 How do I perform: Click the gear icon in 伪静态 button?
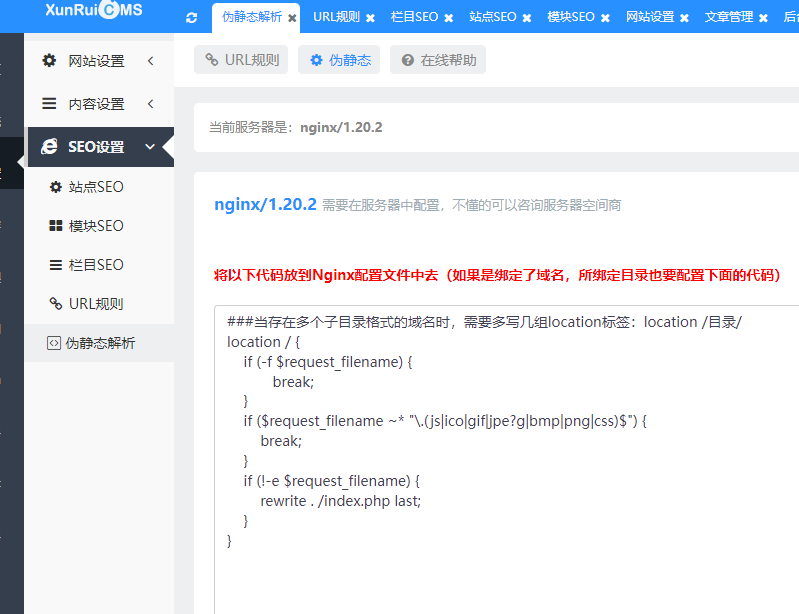[x=316, y=60]
